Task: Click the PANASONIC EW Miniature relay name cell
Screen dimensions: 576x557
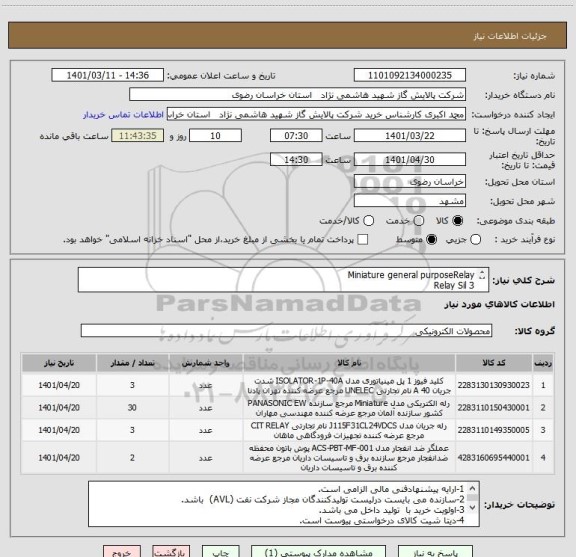Action: pyautogui.click(x=349, y=408)
